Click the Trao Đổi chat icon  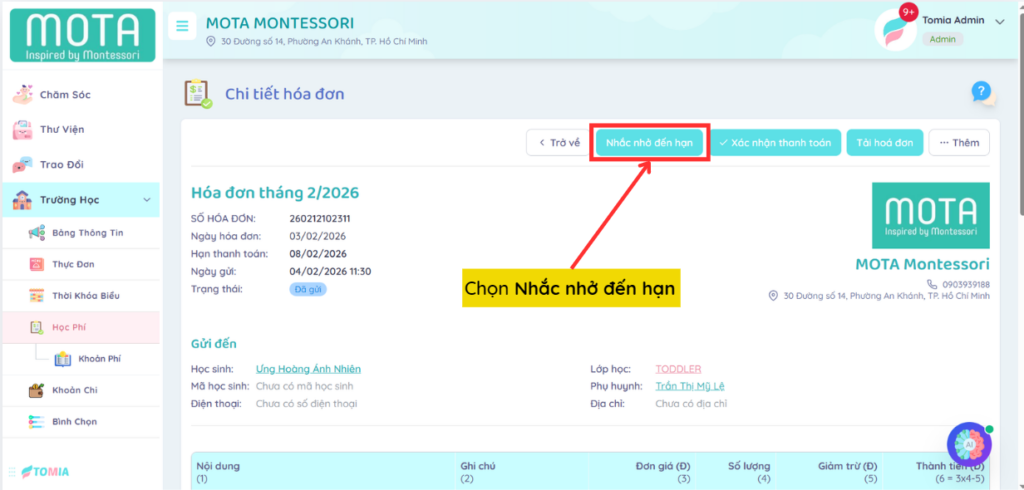coord(23,165)
